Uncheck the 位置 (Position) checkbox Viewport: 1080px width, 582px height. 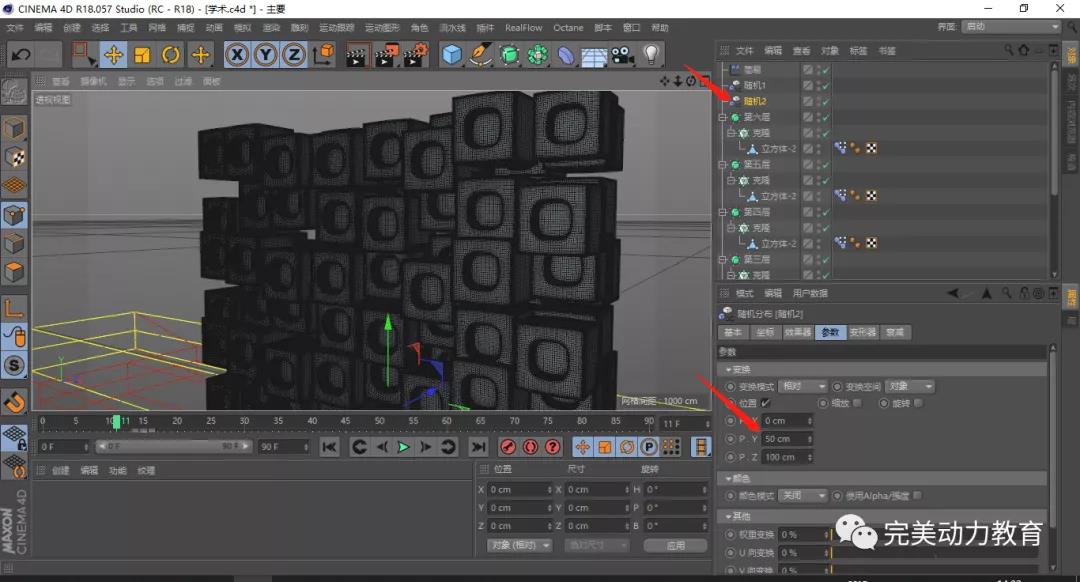(x=766, y=403)
